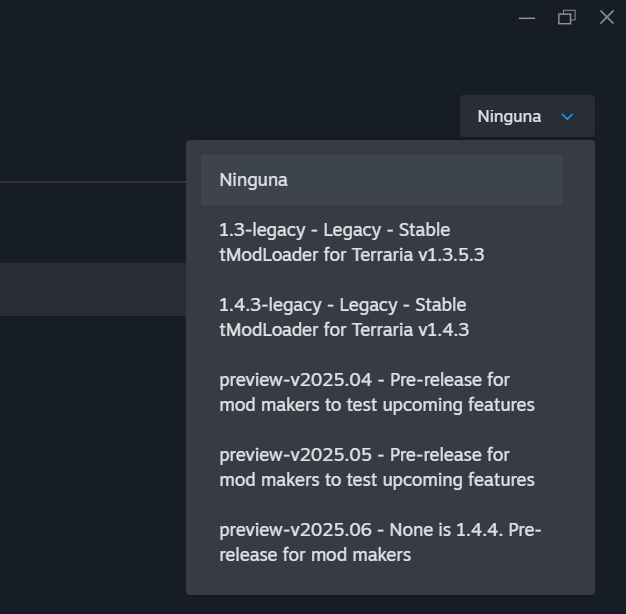Choose the preview-v2025.06 branch
The height and width of the screenshot is (614, 626).
(x=380, y=530)
